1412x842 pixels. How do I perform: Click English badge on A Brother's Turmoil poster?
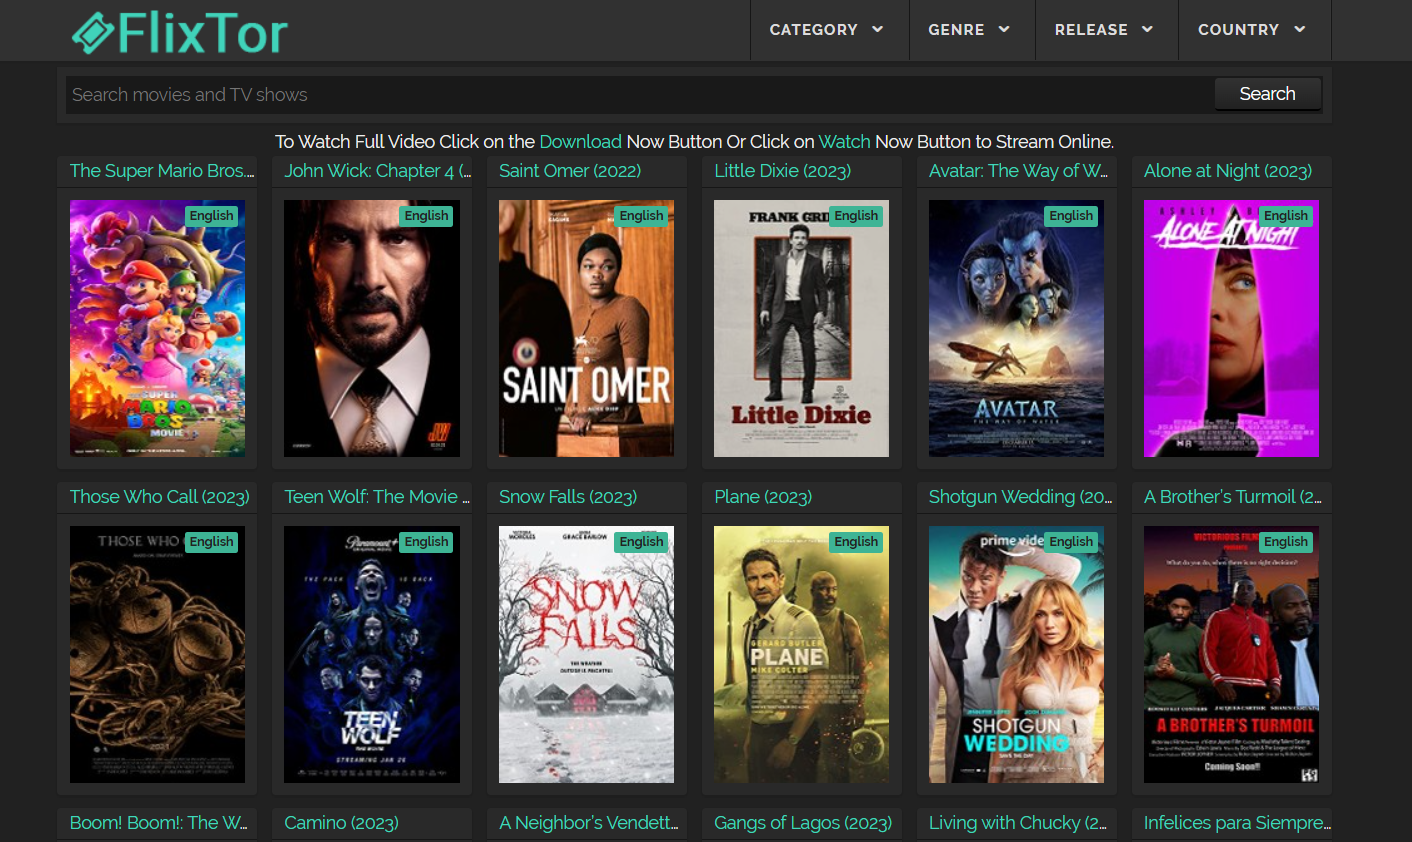1286,542
